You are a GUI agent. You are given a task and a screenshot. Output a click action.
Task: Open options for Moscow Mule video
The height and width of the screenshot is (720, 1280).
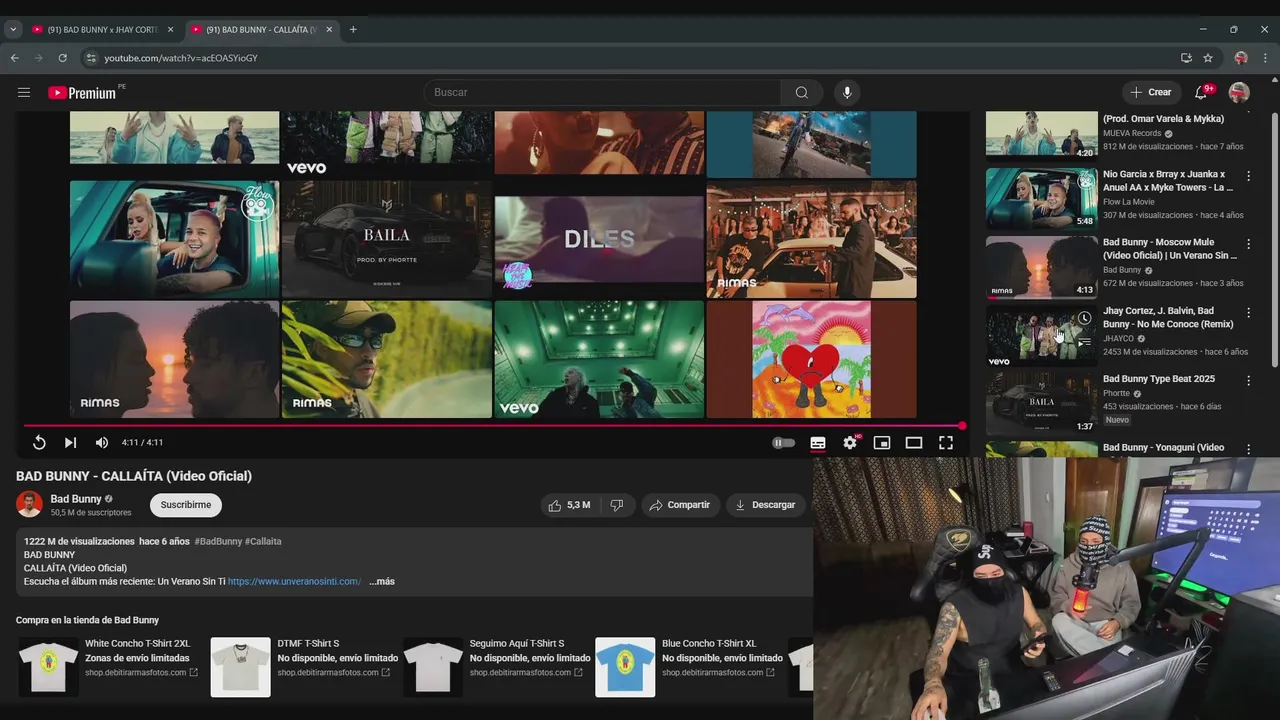(1248, 244)
